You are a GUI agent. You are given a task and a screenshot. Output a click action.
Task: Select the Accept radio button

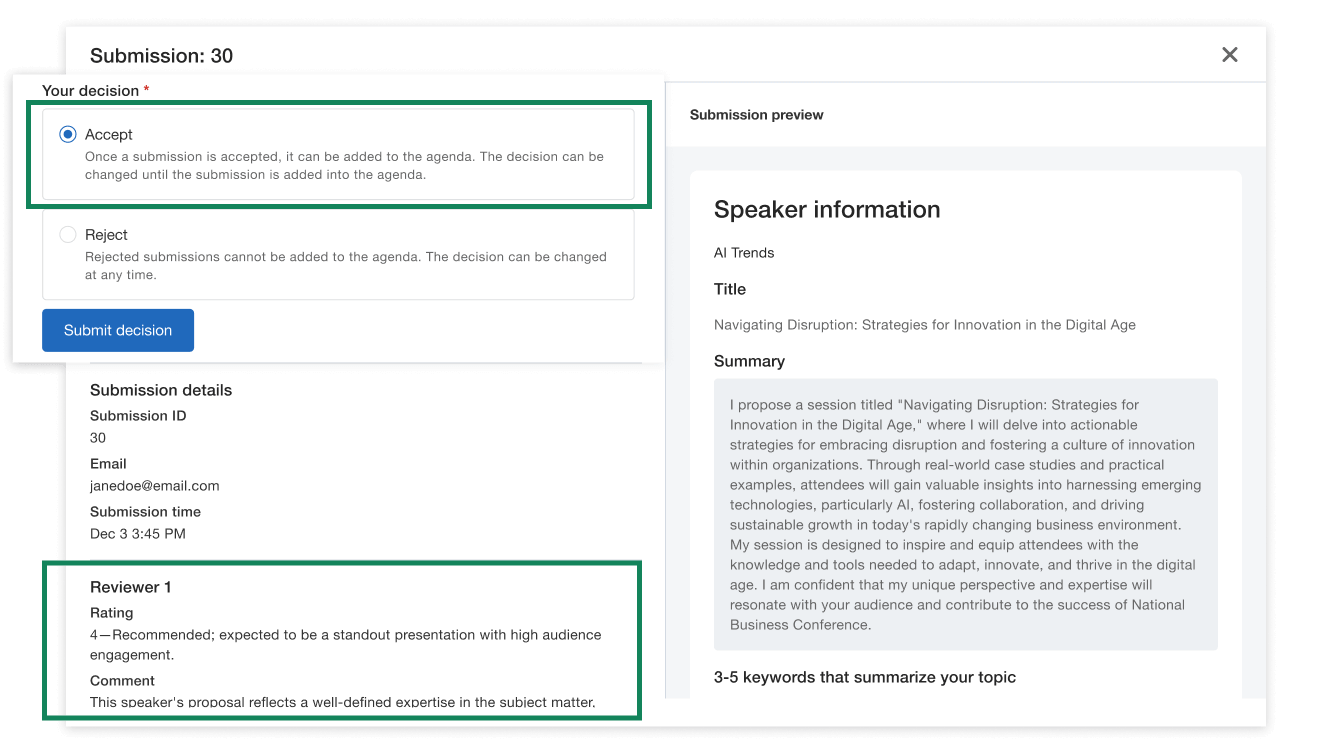(x=68, y=134)
